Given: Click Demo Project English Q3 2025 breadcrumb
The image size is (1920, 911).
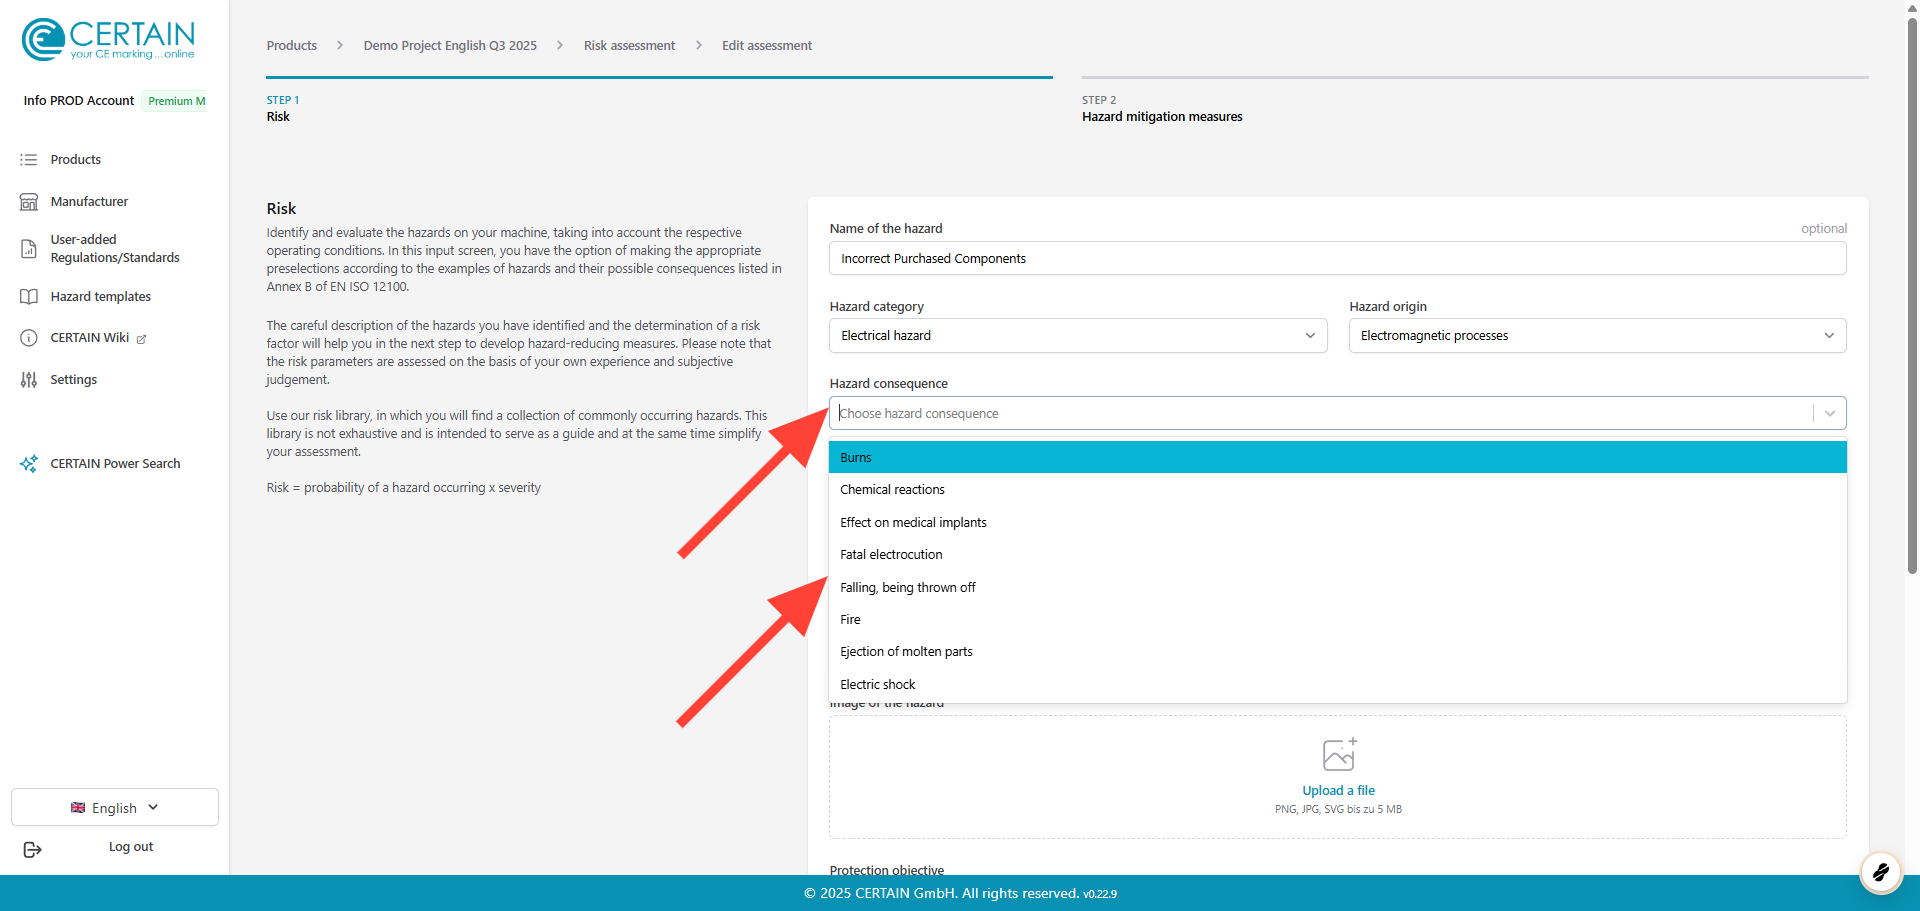Looking at the screenshot, I should pyautogui.click(x=450, y=46).
